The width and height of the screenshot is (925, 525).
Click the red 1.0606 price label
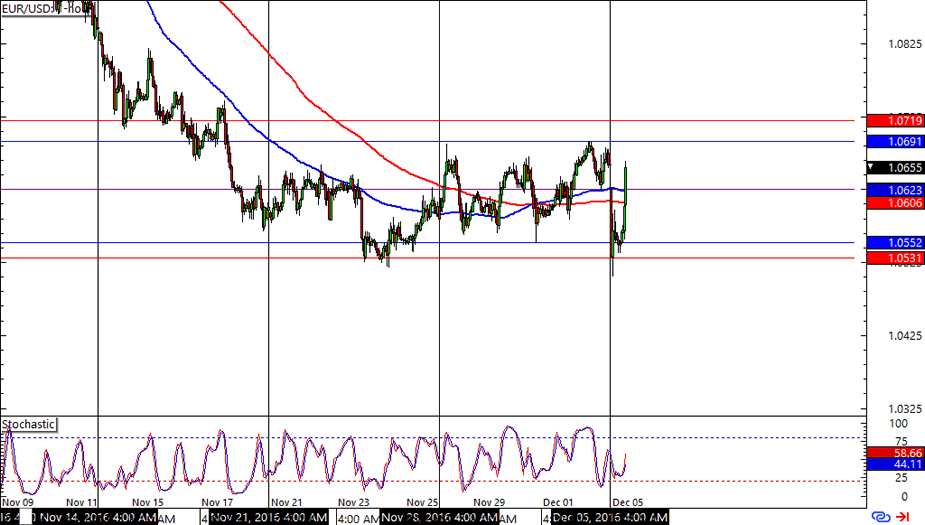click(x=896, y=203)
